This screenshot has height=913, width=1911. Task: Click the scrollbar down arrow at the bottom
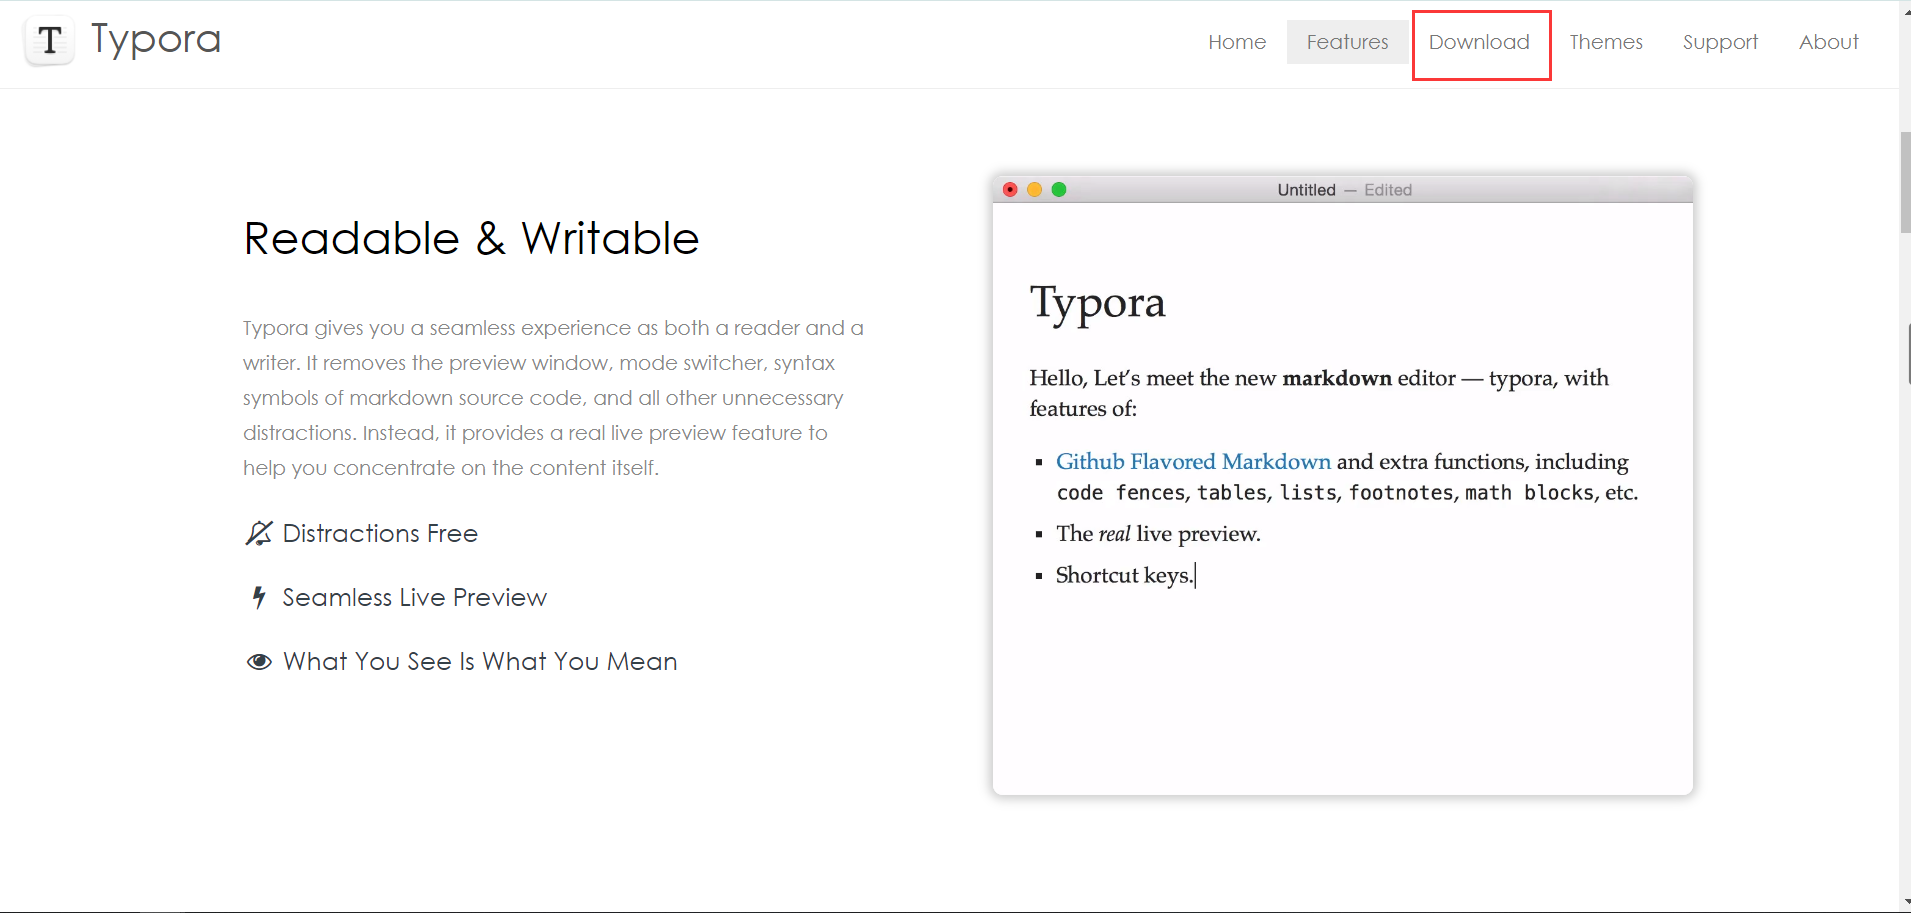click(x=1905, y=904)
